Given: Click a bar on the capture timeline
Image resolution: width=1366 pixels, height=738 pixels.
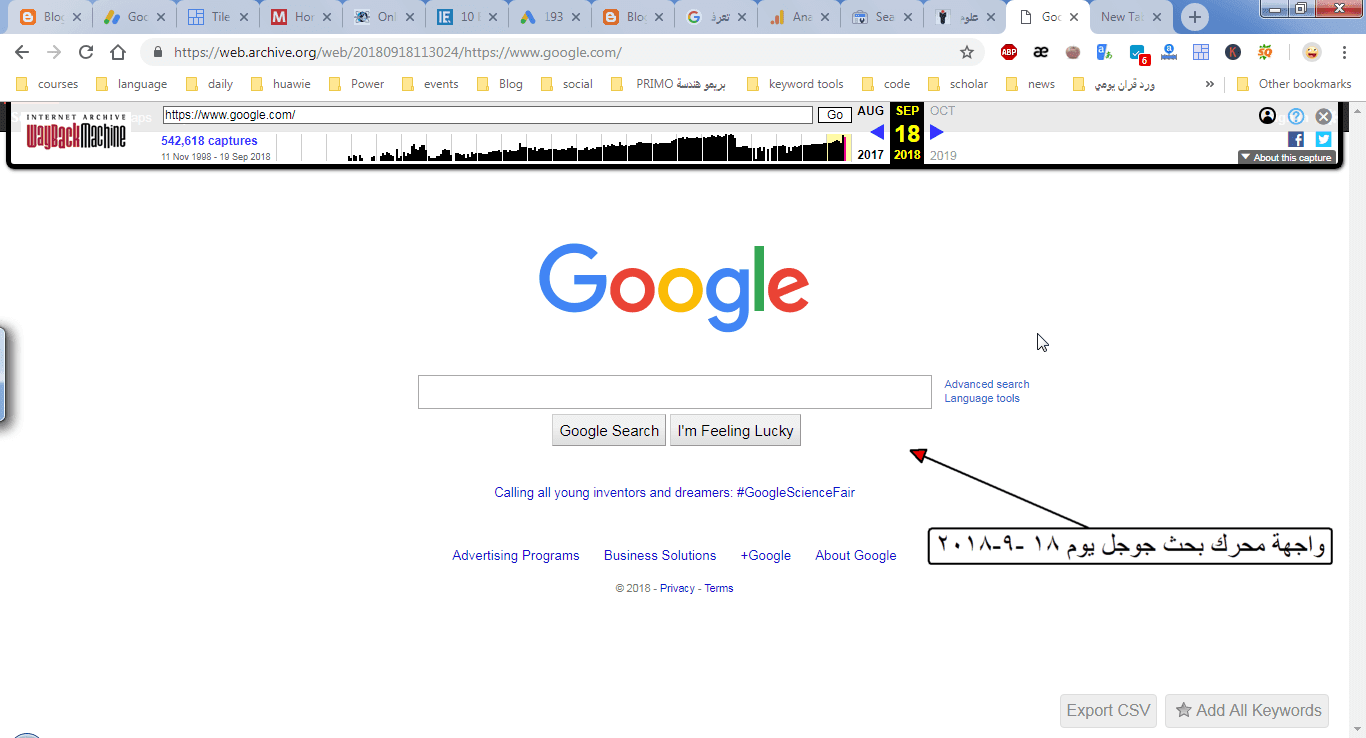Looking at the screenshot, I should pos(700,152).
